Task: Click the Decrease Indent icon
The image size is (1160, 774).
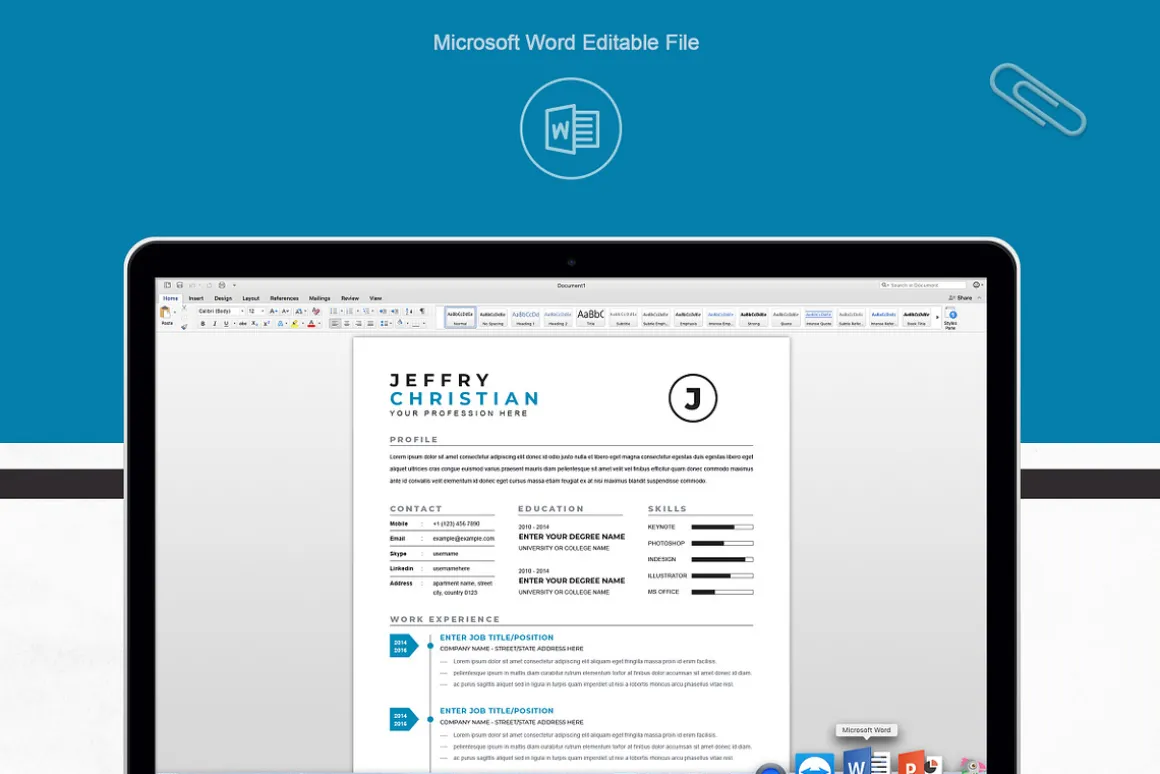Action: point(382,312)
